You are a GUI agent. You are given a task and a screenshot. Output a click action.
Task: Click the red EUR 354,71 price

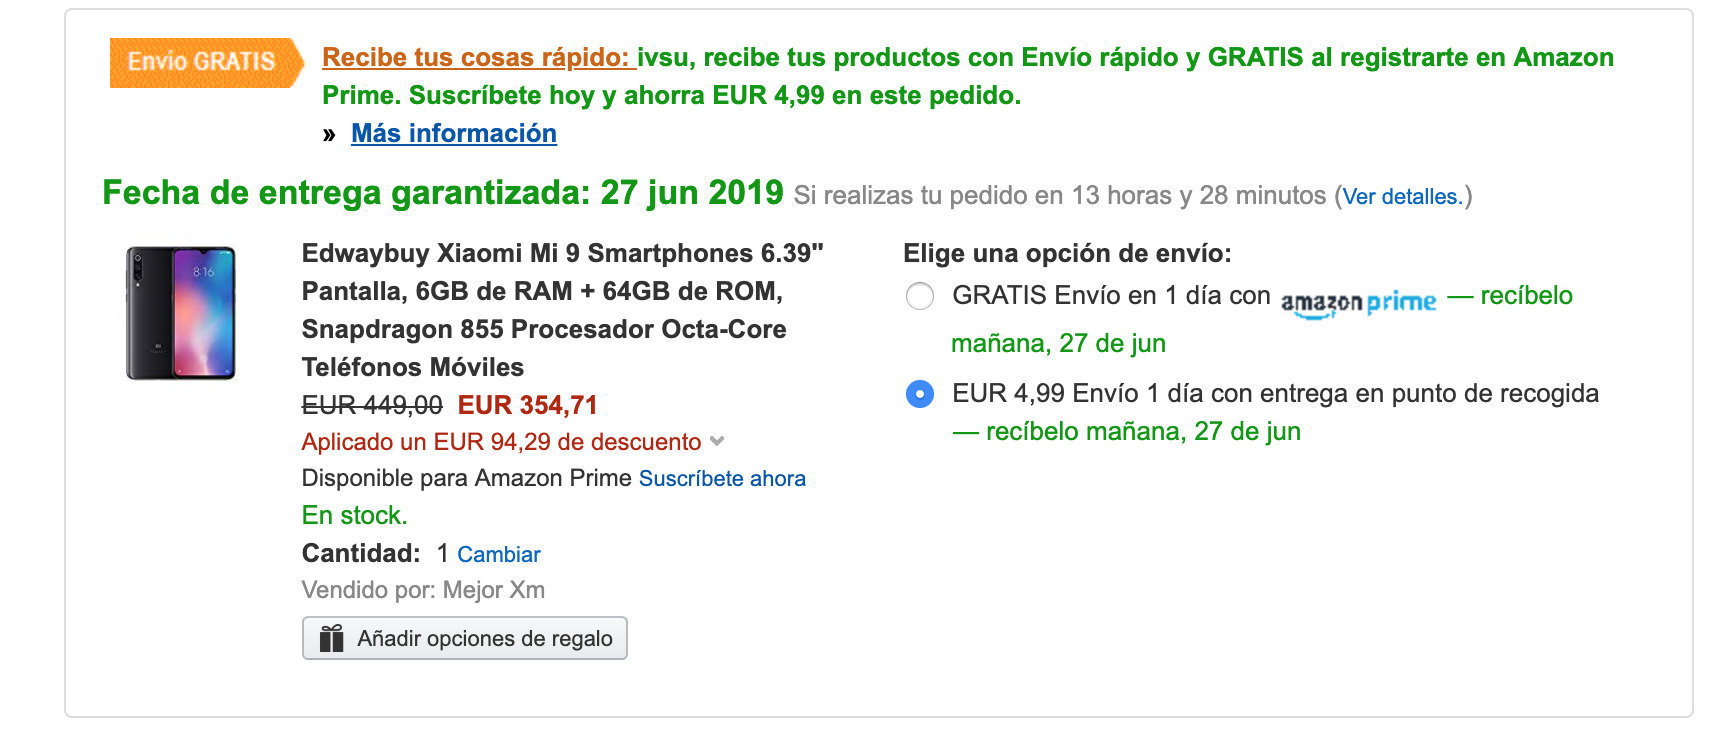click(x=527, y=405)
